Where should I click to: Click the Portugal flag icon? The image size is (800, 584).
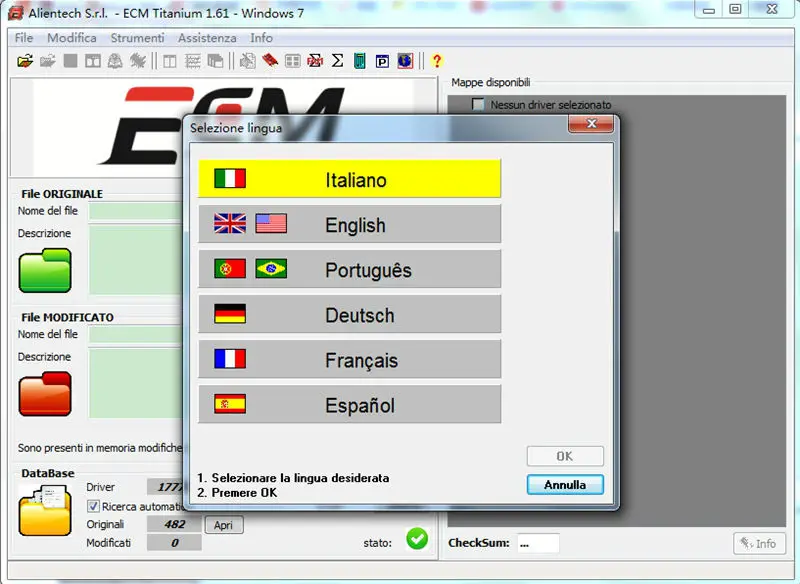(x=230, y=269)
